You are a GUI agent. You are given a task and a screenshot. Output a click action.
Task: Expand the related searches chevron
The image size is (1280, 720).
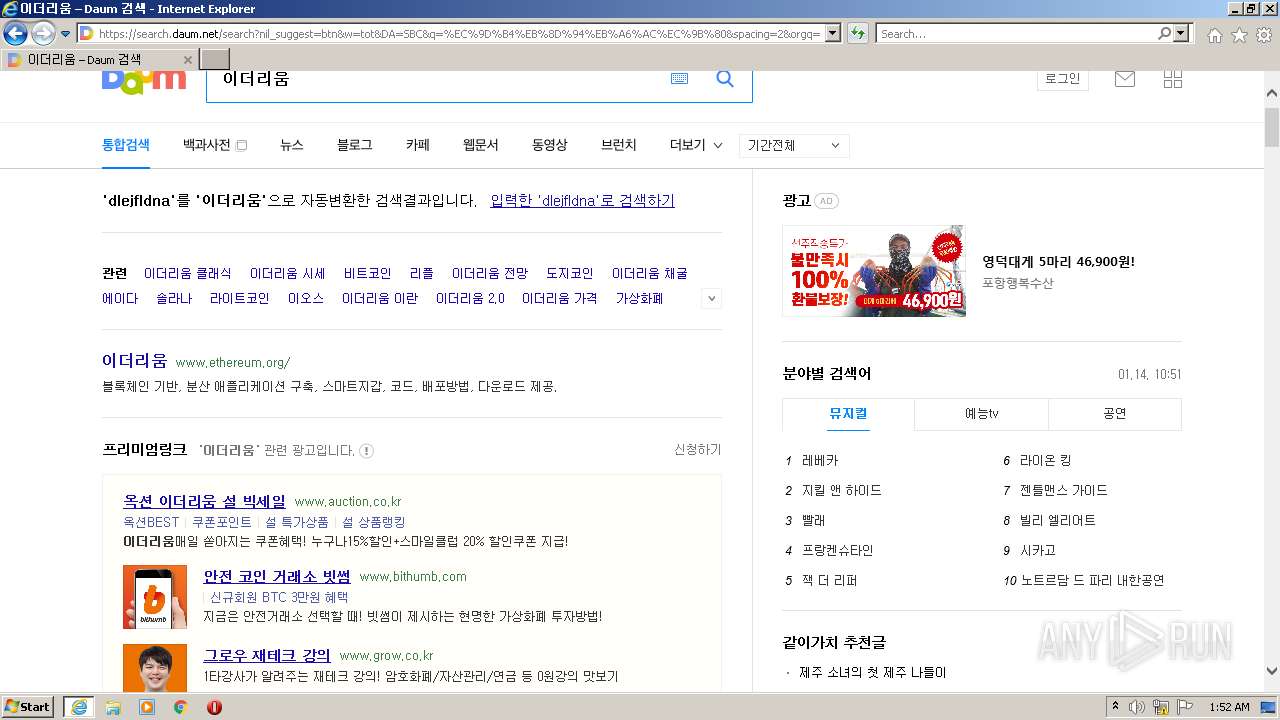pos(711,298)
